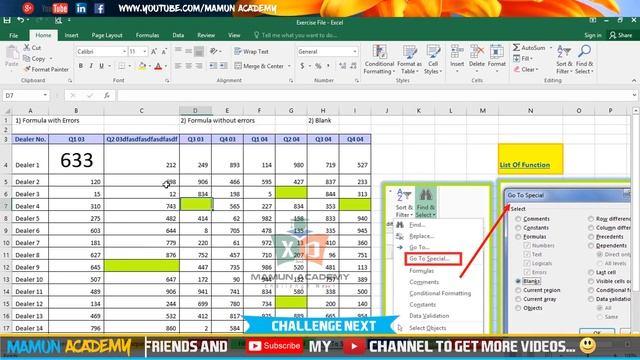Open the fill color dropdown arrow
The image size is (640, 360).
(x=149, y=66)
